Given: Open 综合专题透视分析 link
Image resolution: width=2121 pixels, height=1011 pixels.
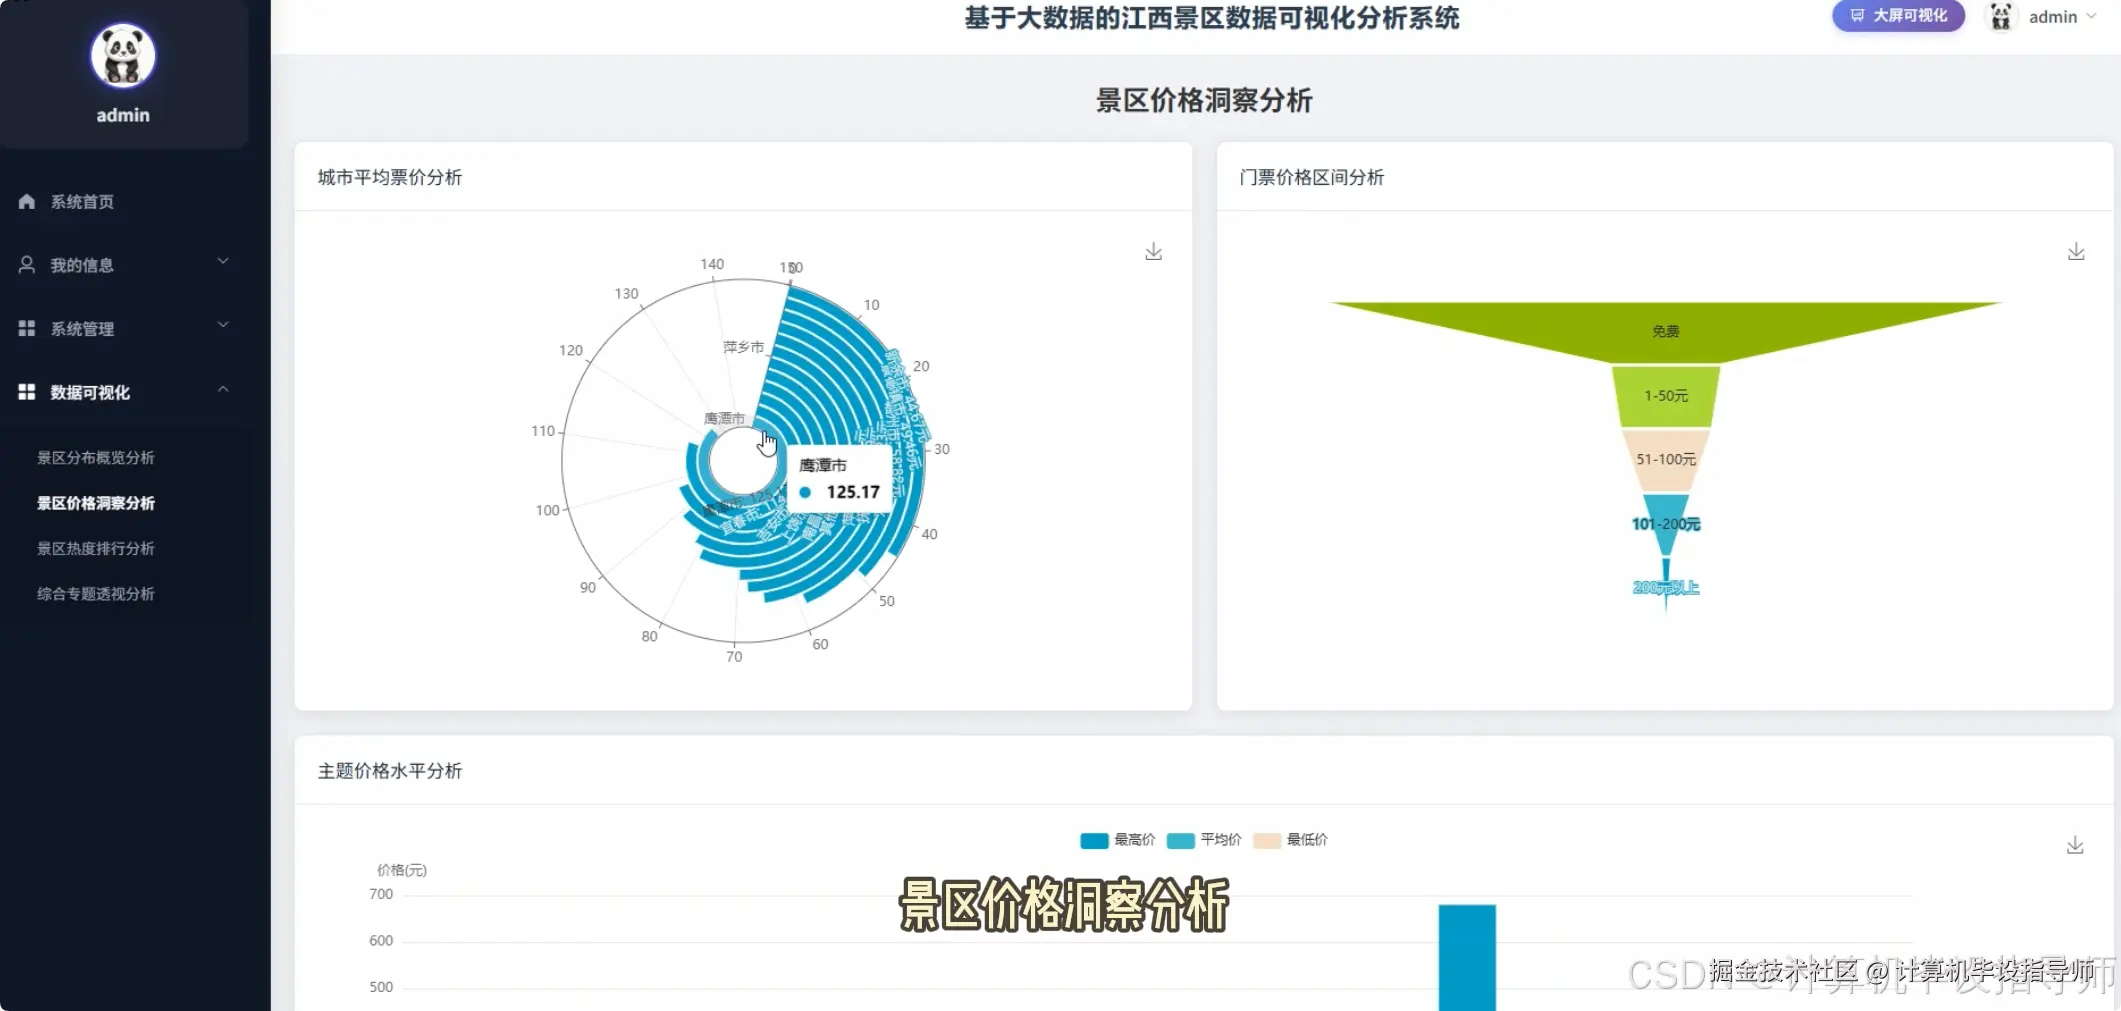Looking at the screenshot, I should coord(95,593).
